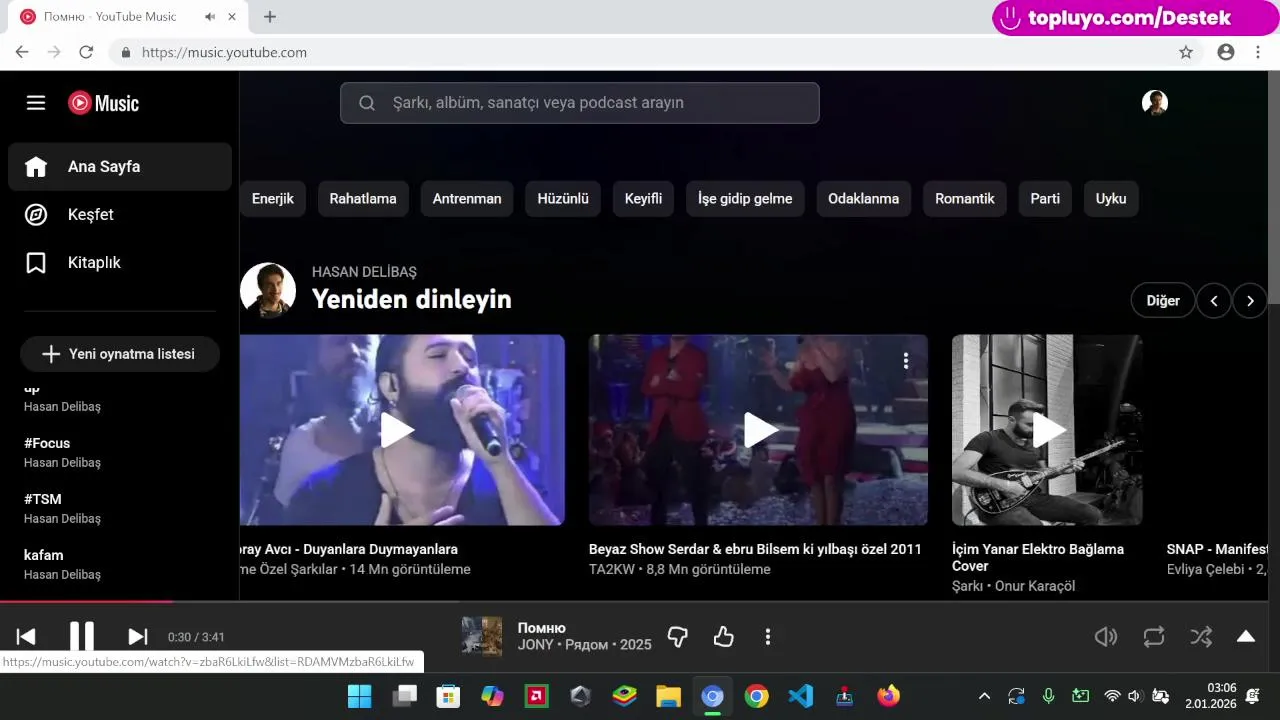Image resolution: width=1280 pixels, height=720 pixels.
Task: Open Ana Sayfa in sidebar
Action: (x=120, y=167)
